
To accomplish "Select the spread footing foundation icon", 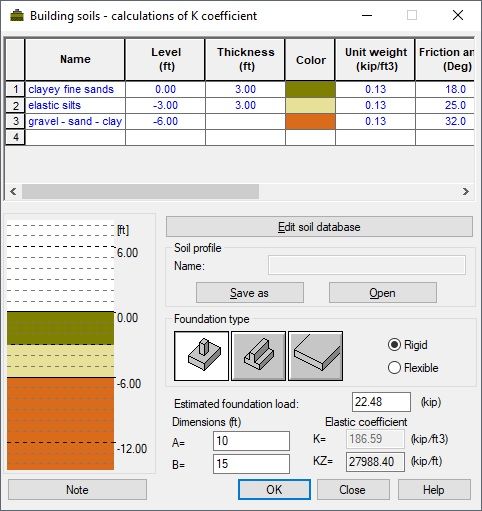I will (x=201, y=356).
